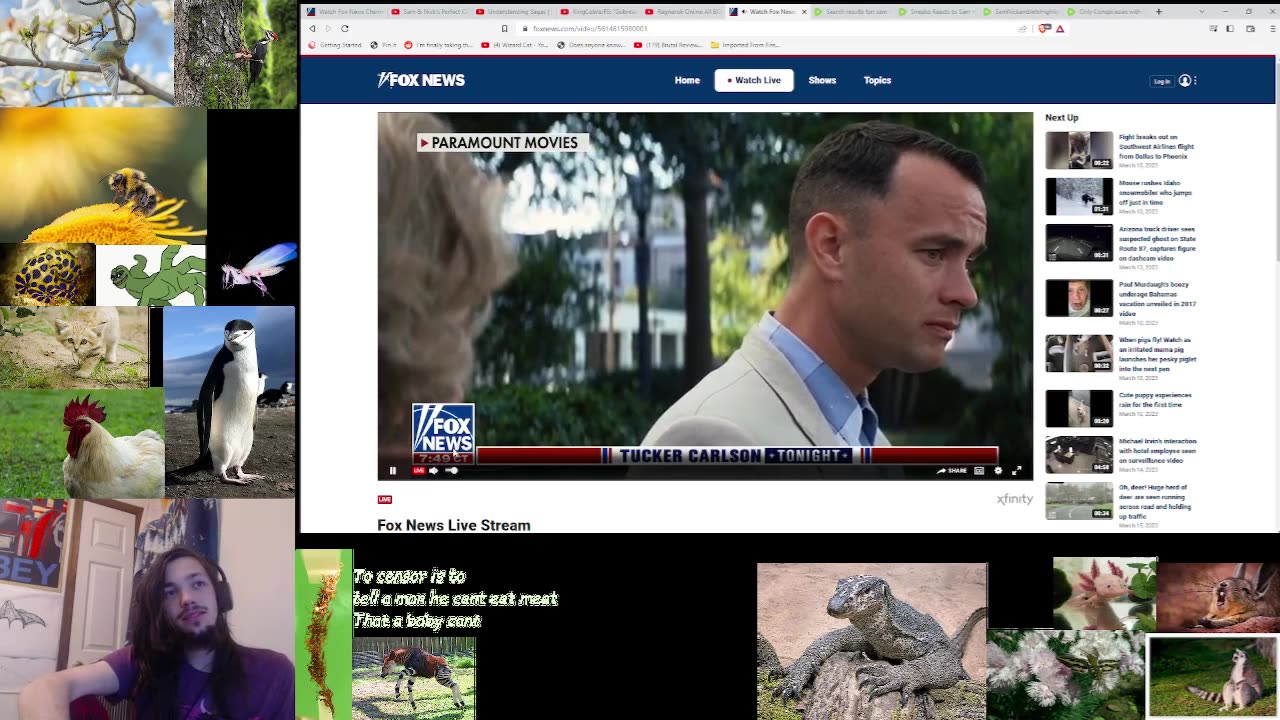Switch to the first Watch Fox News tab
Screen dimensions: 1280x720
pyautogui.click(x=345, y=12)
